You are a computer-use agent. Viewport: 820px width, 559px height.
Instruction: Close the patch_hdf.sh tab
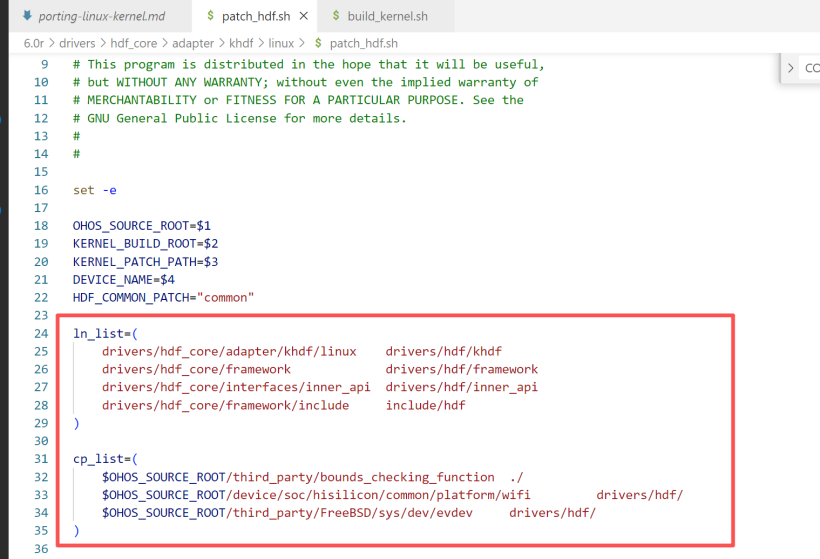click(304, 17)
